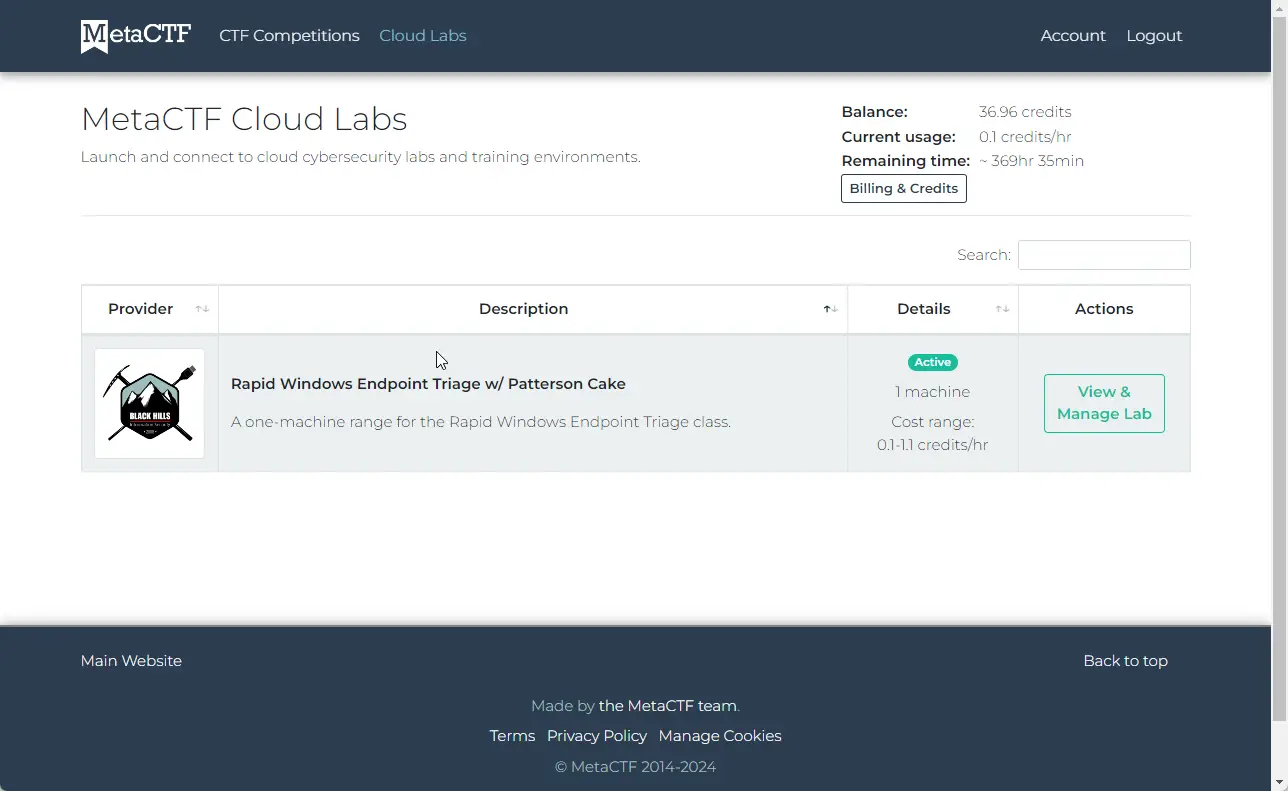1288x791 pixels.
Task: Click the Actions column header
Action: coord(1104,309)
